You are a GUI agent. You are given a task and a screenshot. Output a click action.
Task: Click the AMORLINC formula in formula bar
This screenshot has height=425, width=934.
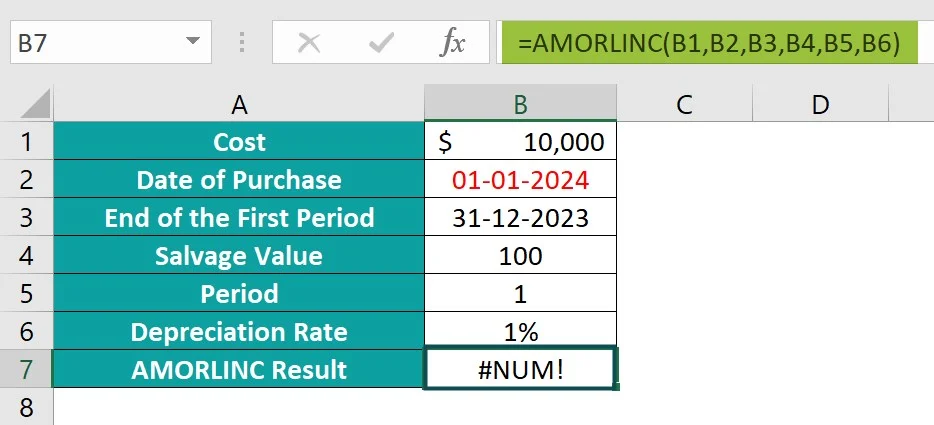pos(709,43)
